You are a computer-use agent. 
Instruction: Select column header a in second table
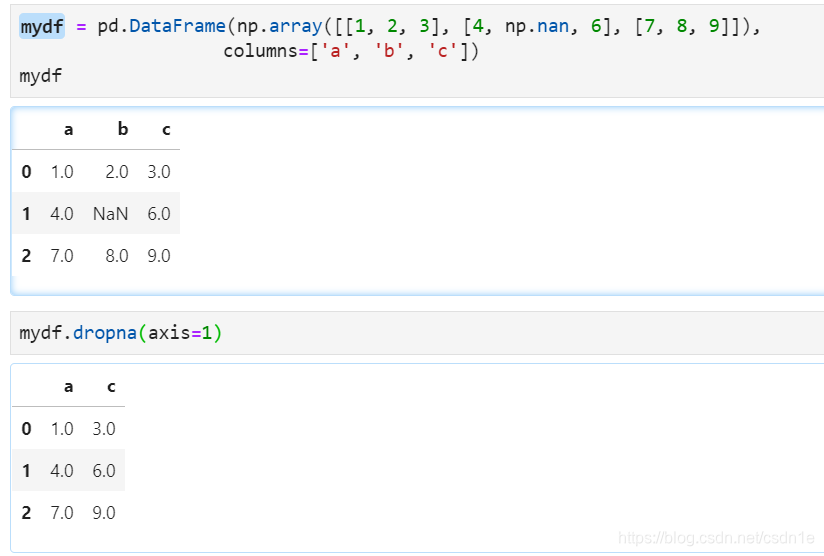point(68,387)
